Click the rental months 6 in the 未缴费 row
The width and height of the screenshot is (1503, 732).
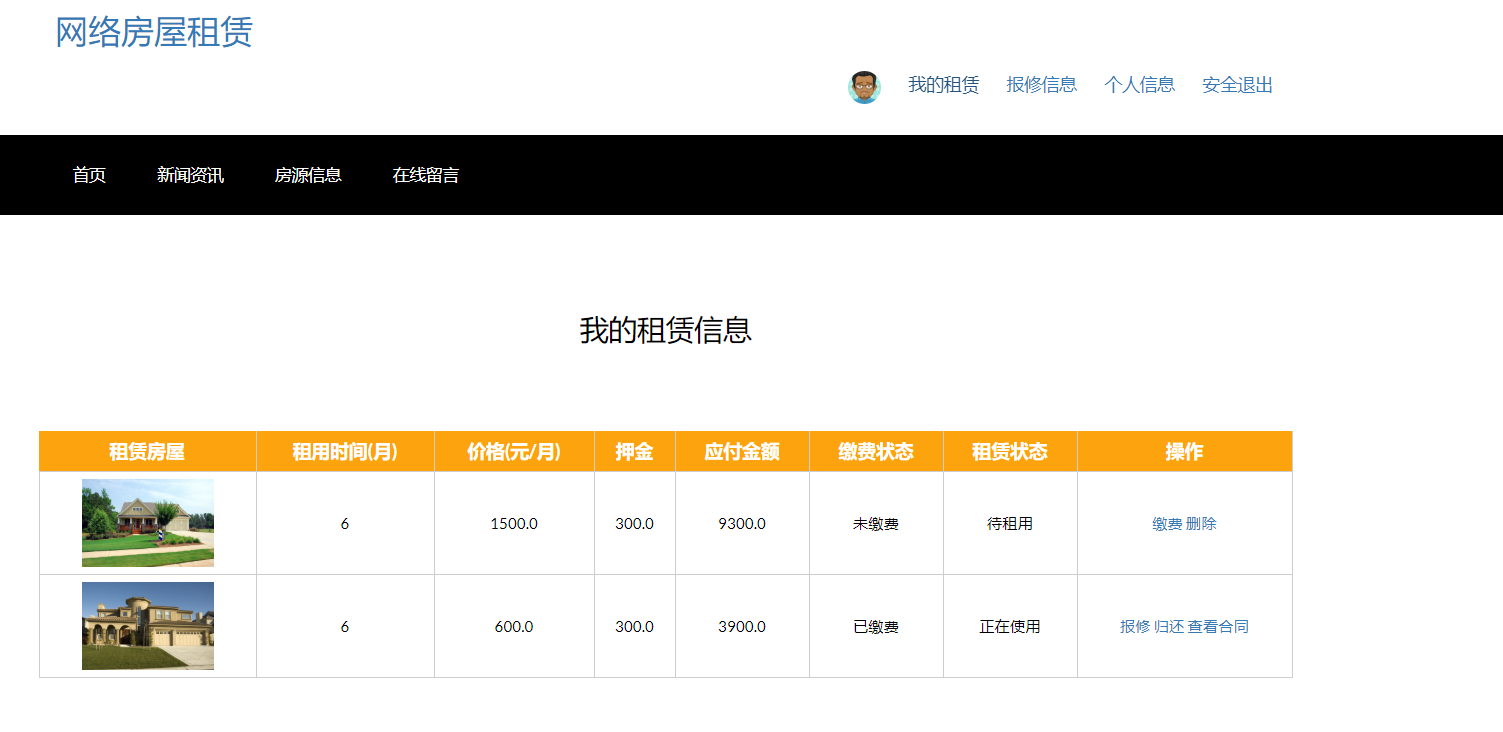click(x=345, y=524)
